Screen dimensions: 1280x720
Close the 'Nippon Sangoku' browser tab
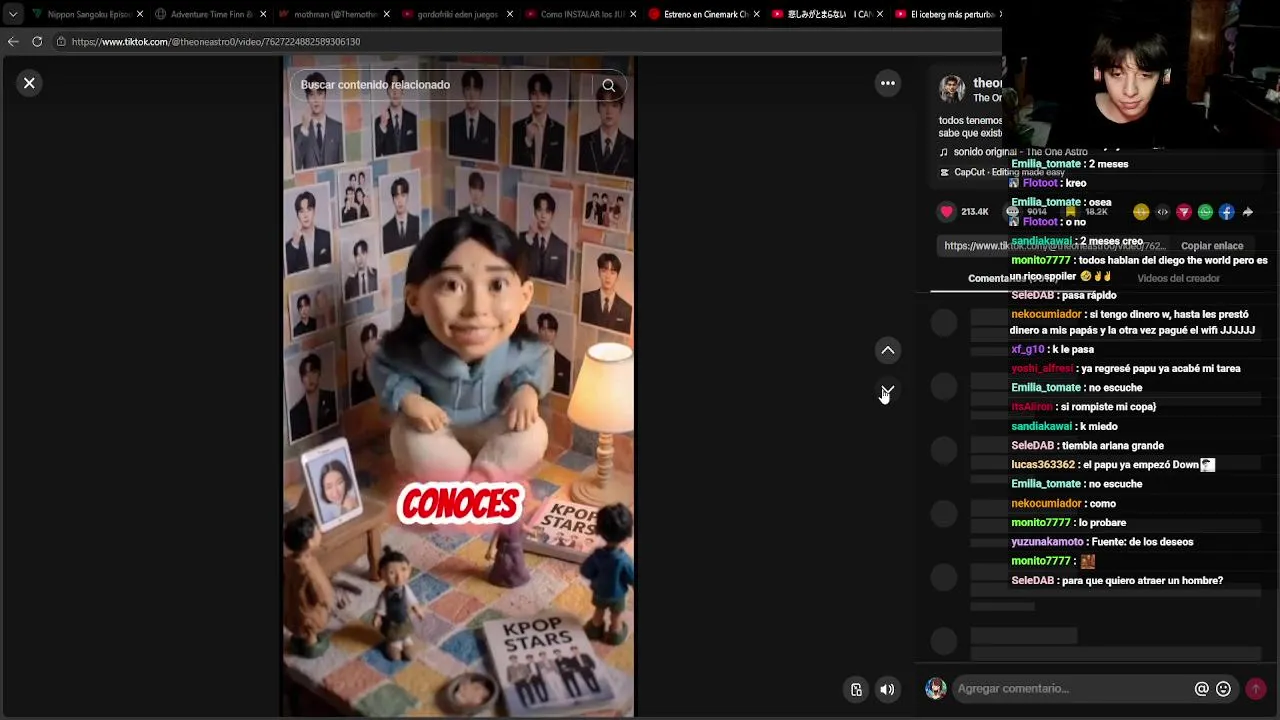[x=140, y=14]
